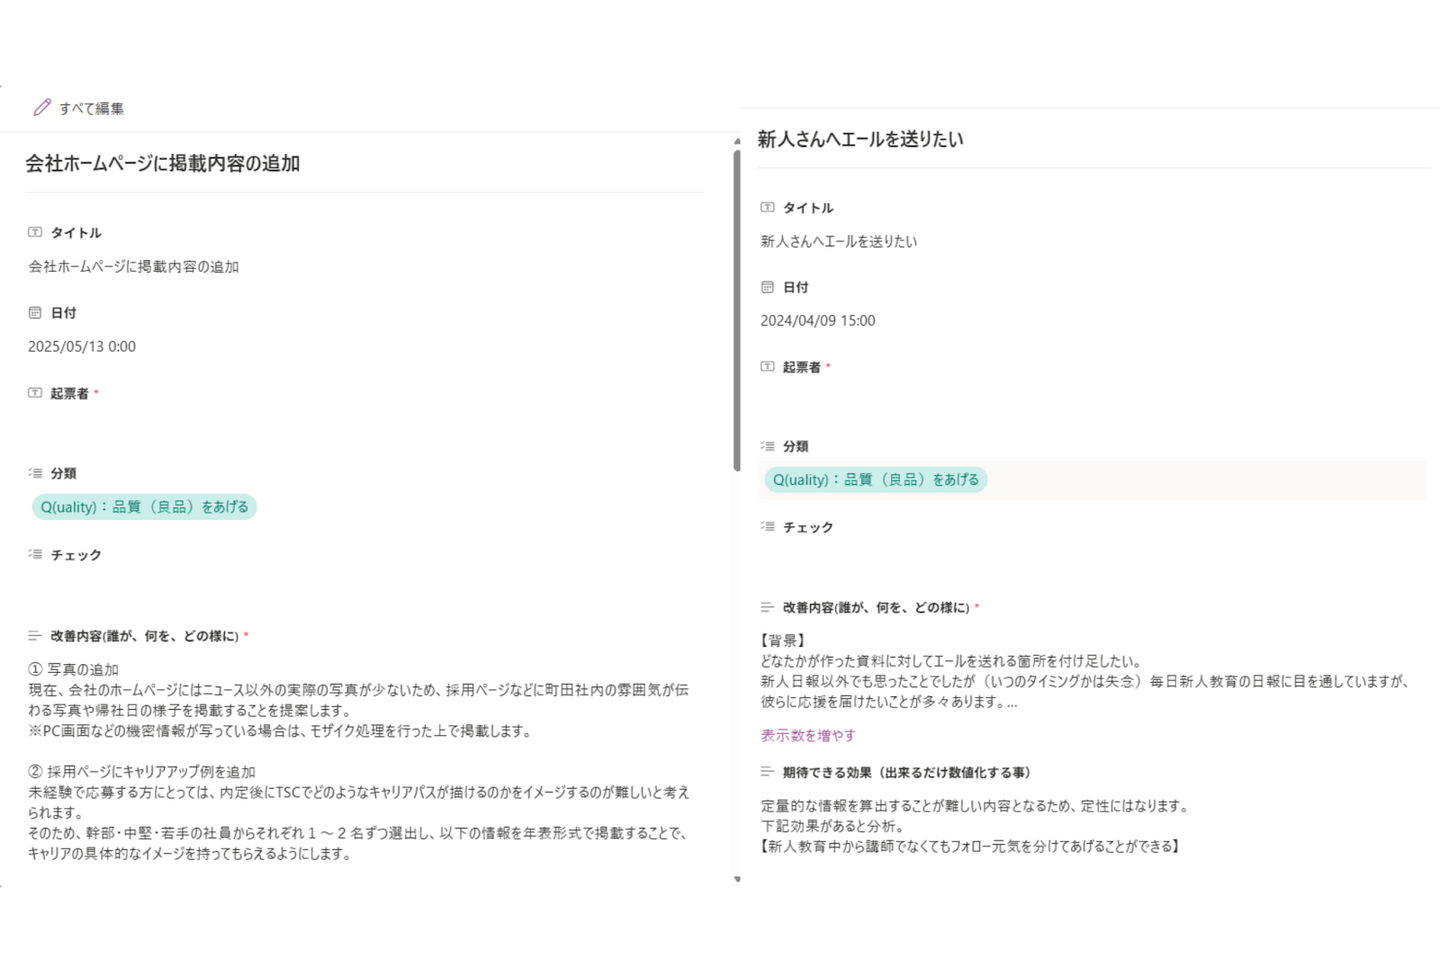Click 表示数を増やす to expand the text
Screen dimensions: 1440x959
click(x=808, y=735)
